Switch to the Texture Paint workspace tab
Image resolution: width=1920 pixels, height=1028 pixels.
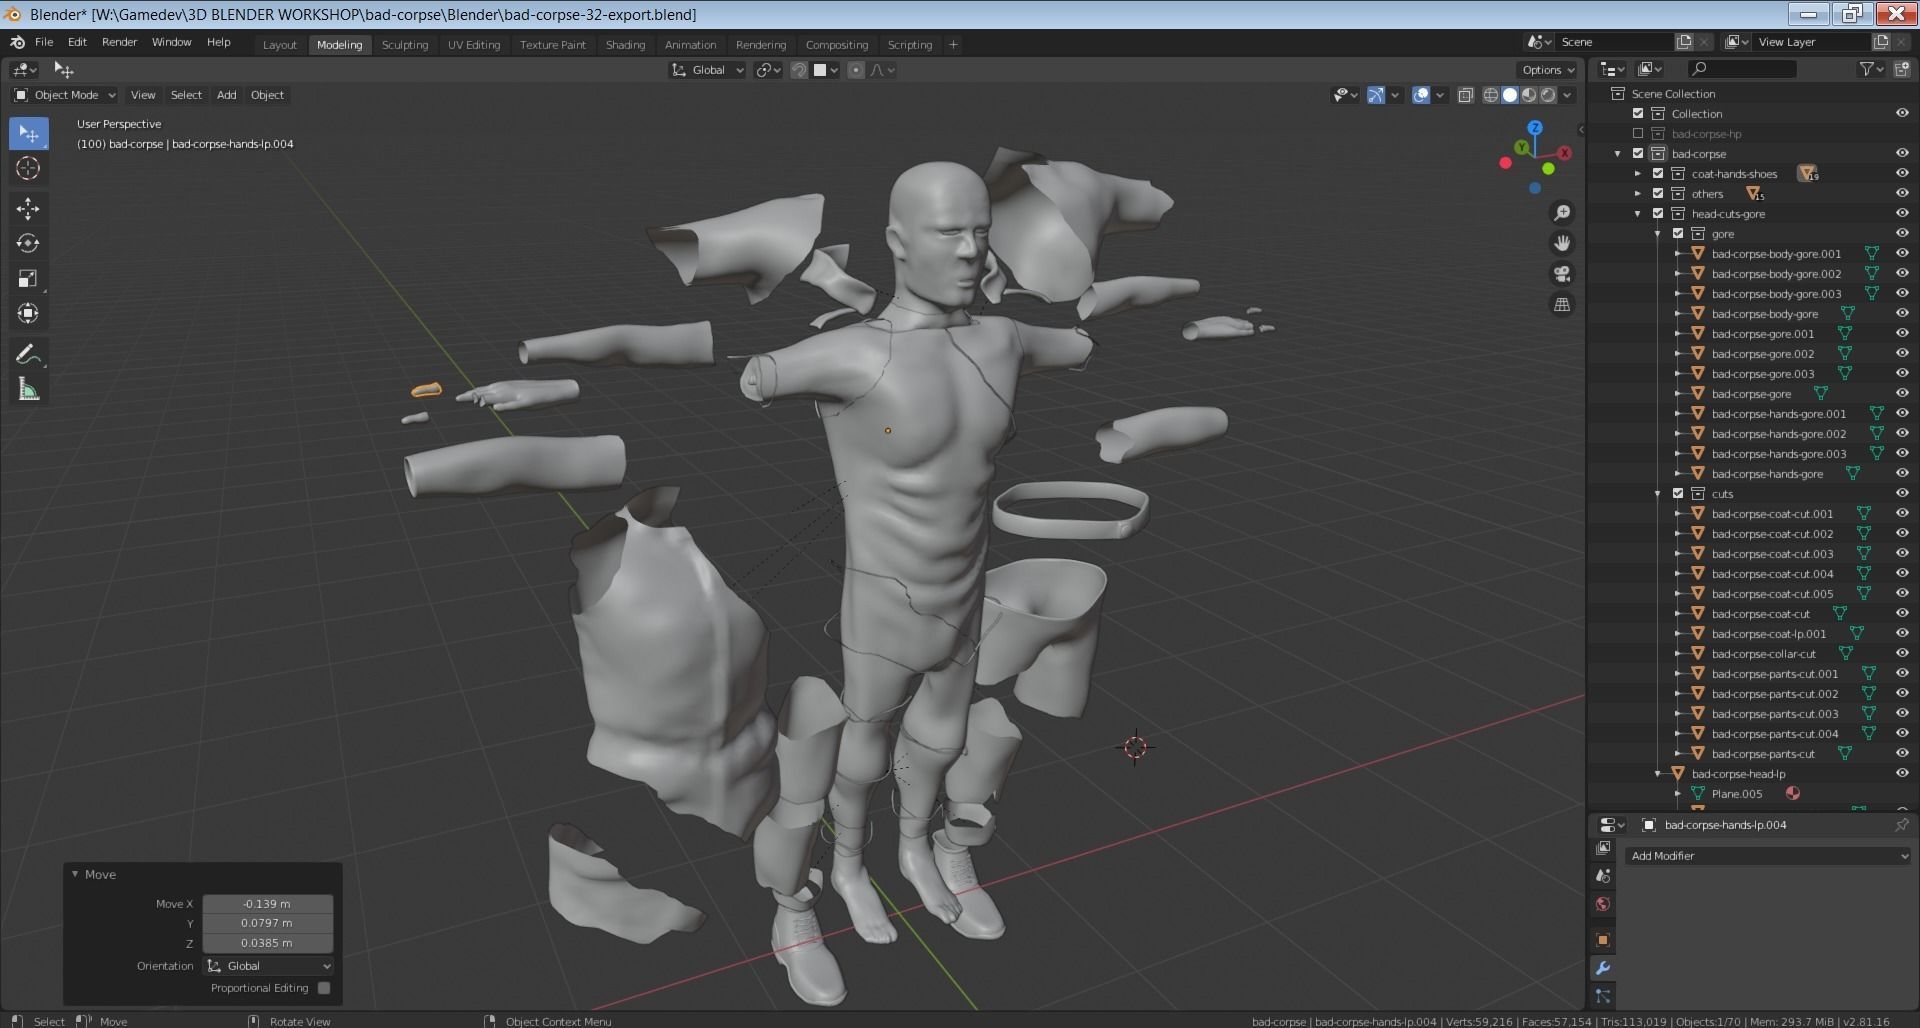coord(553,45)
